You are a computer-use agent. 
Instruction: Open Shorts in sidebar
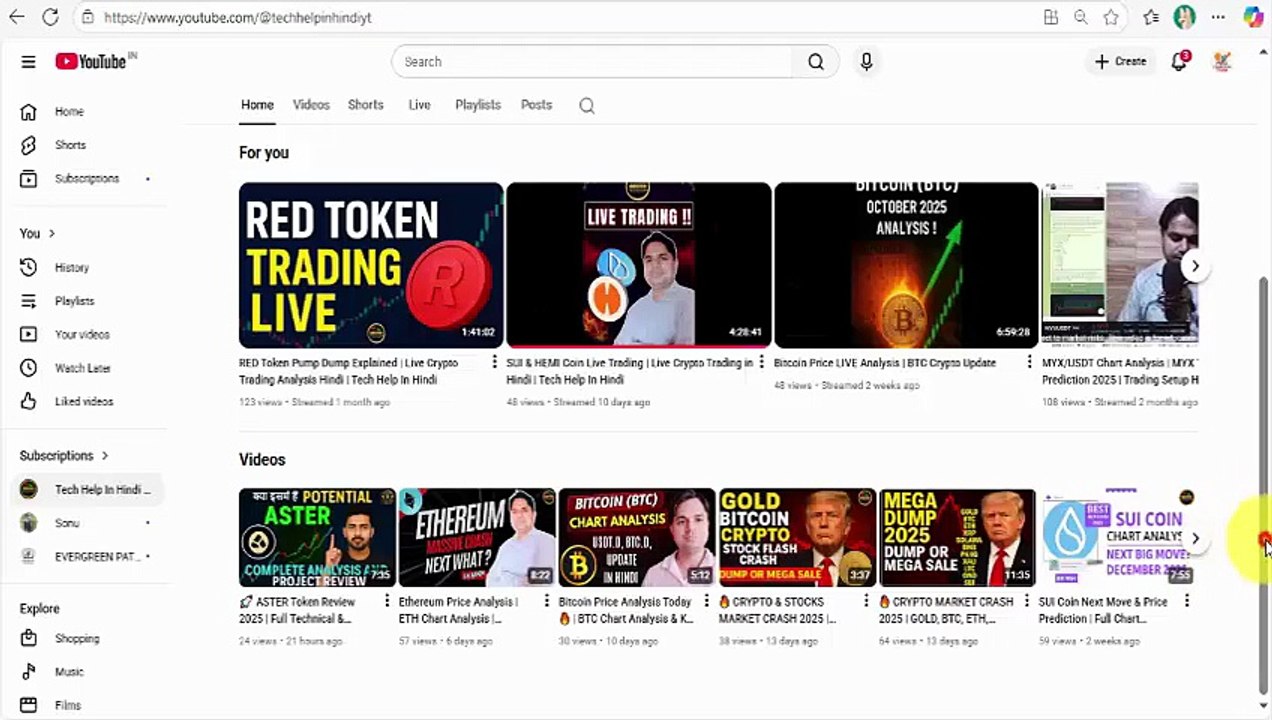pos(86,145)
